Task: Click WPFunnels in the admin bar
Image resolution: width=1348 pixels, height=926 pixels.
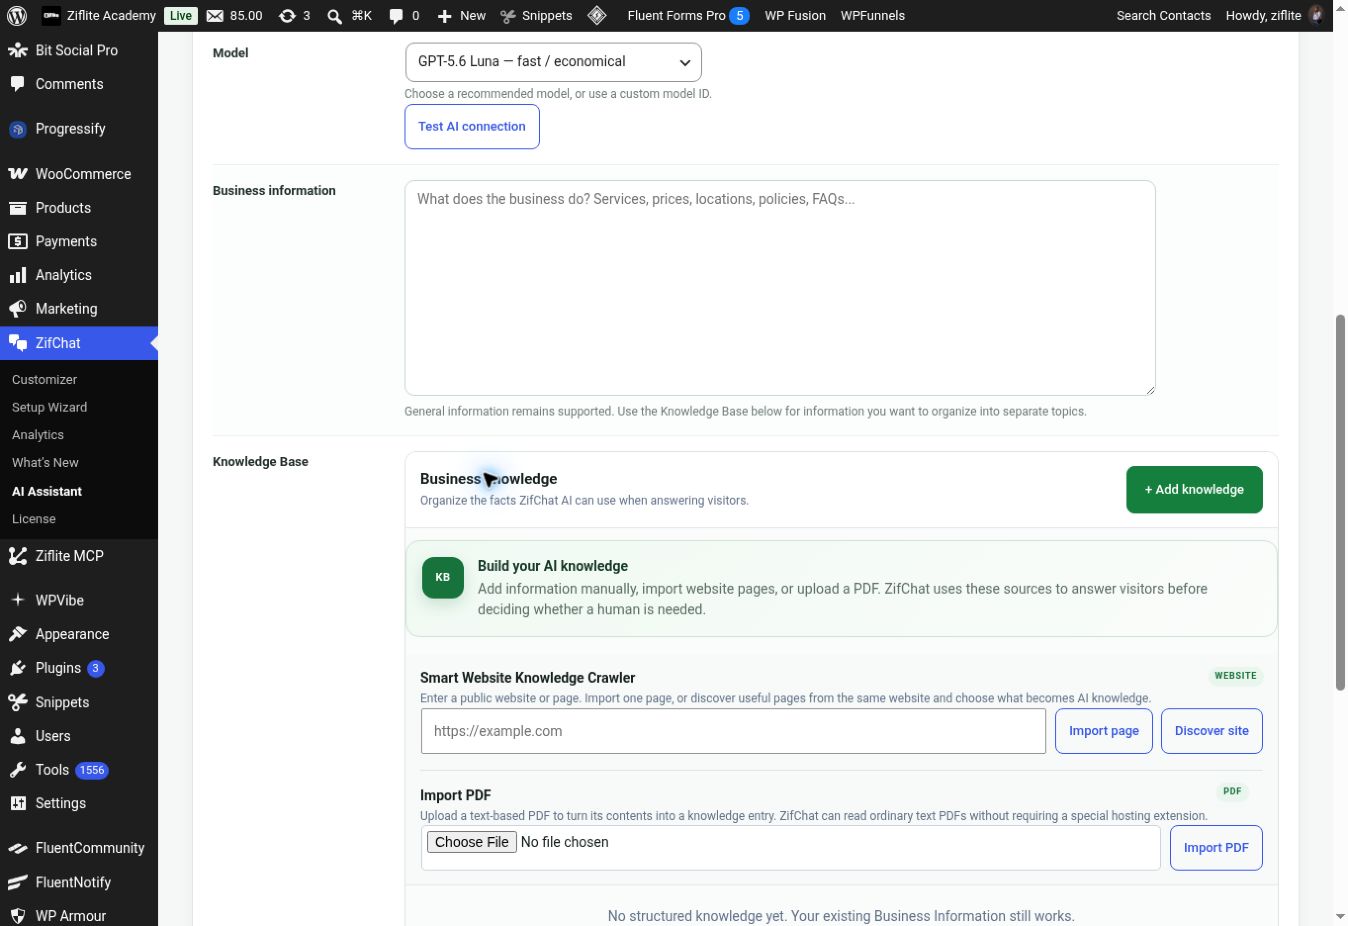Action: [x=873, y=15]
